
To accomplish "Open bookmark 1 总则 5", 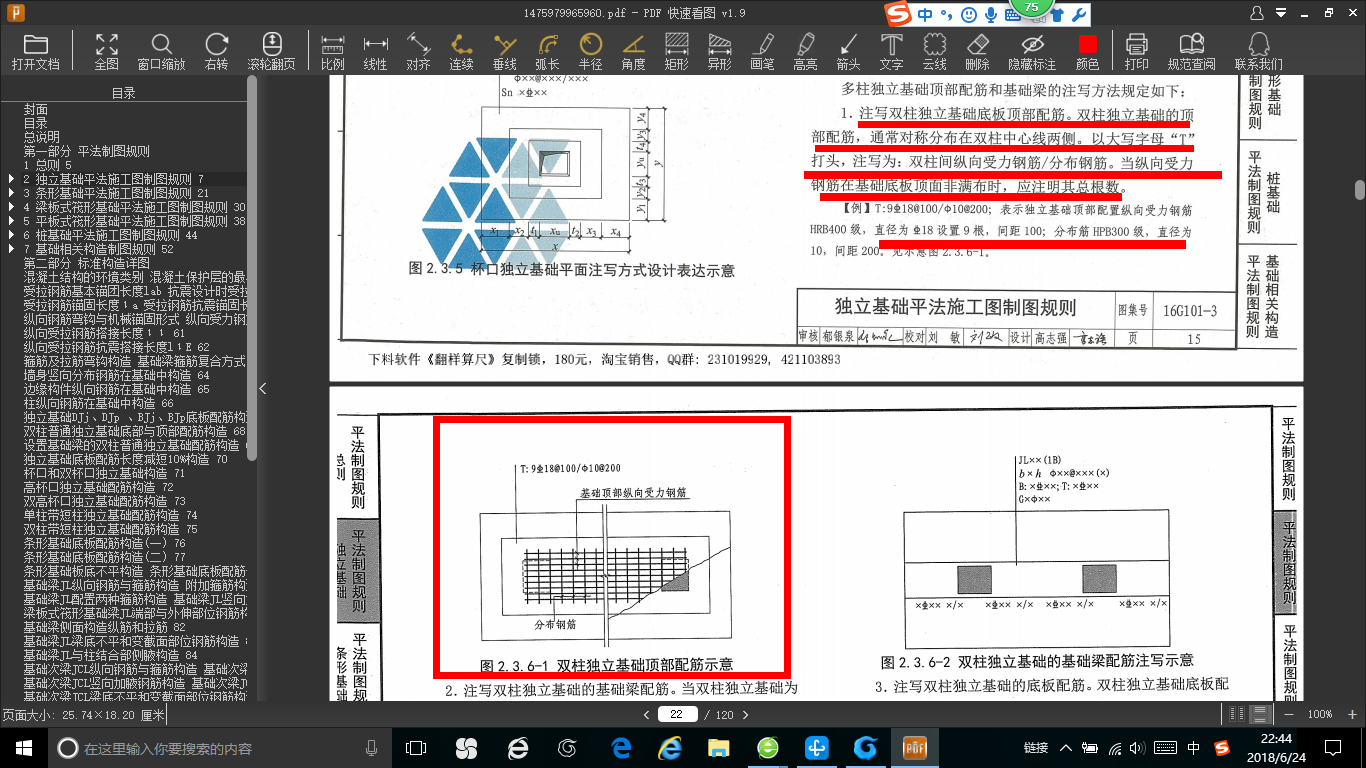I will 47,164.
